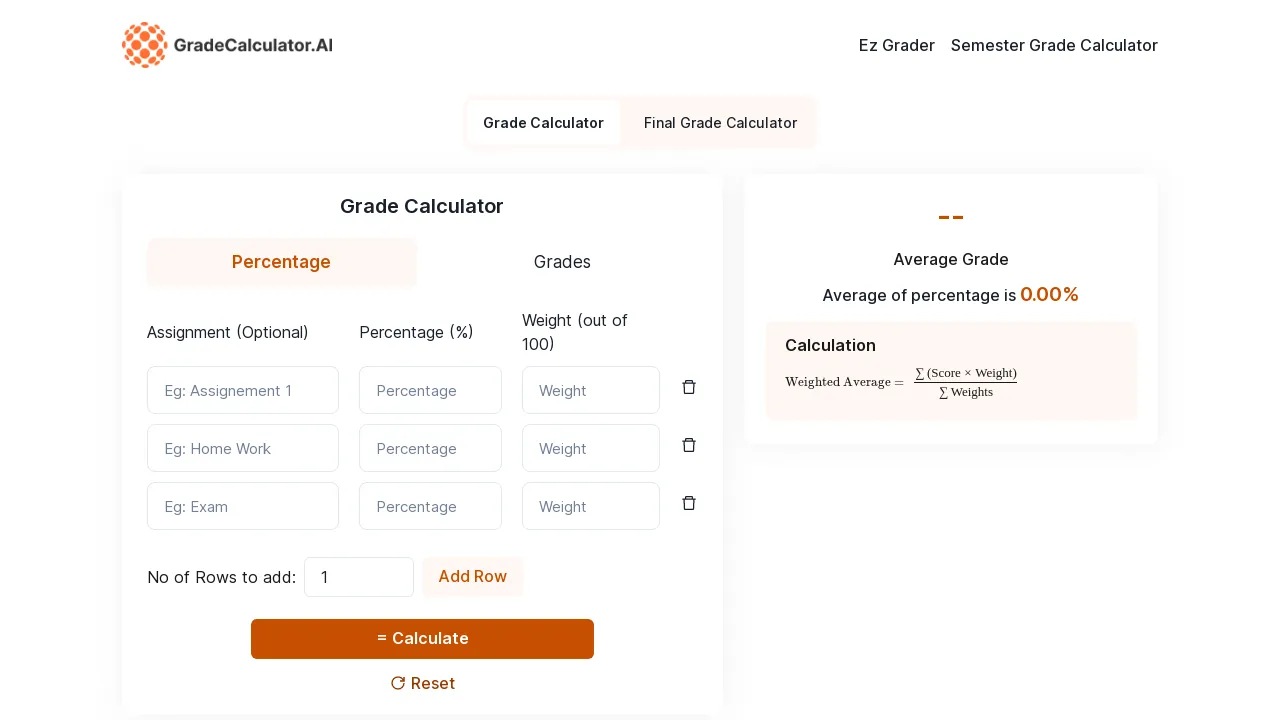The height and width of the screenshot is (720, 1280).
Task: Open the Semester Grade Calculator page
Action: [x=1054, y=45]
